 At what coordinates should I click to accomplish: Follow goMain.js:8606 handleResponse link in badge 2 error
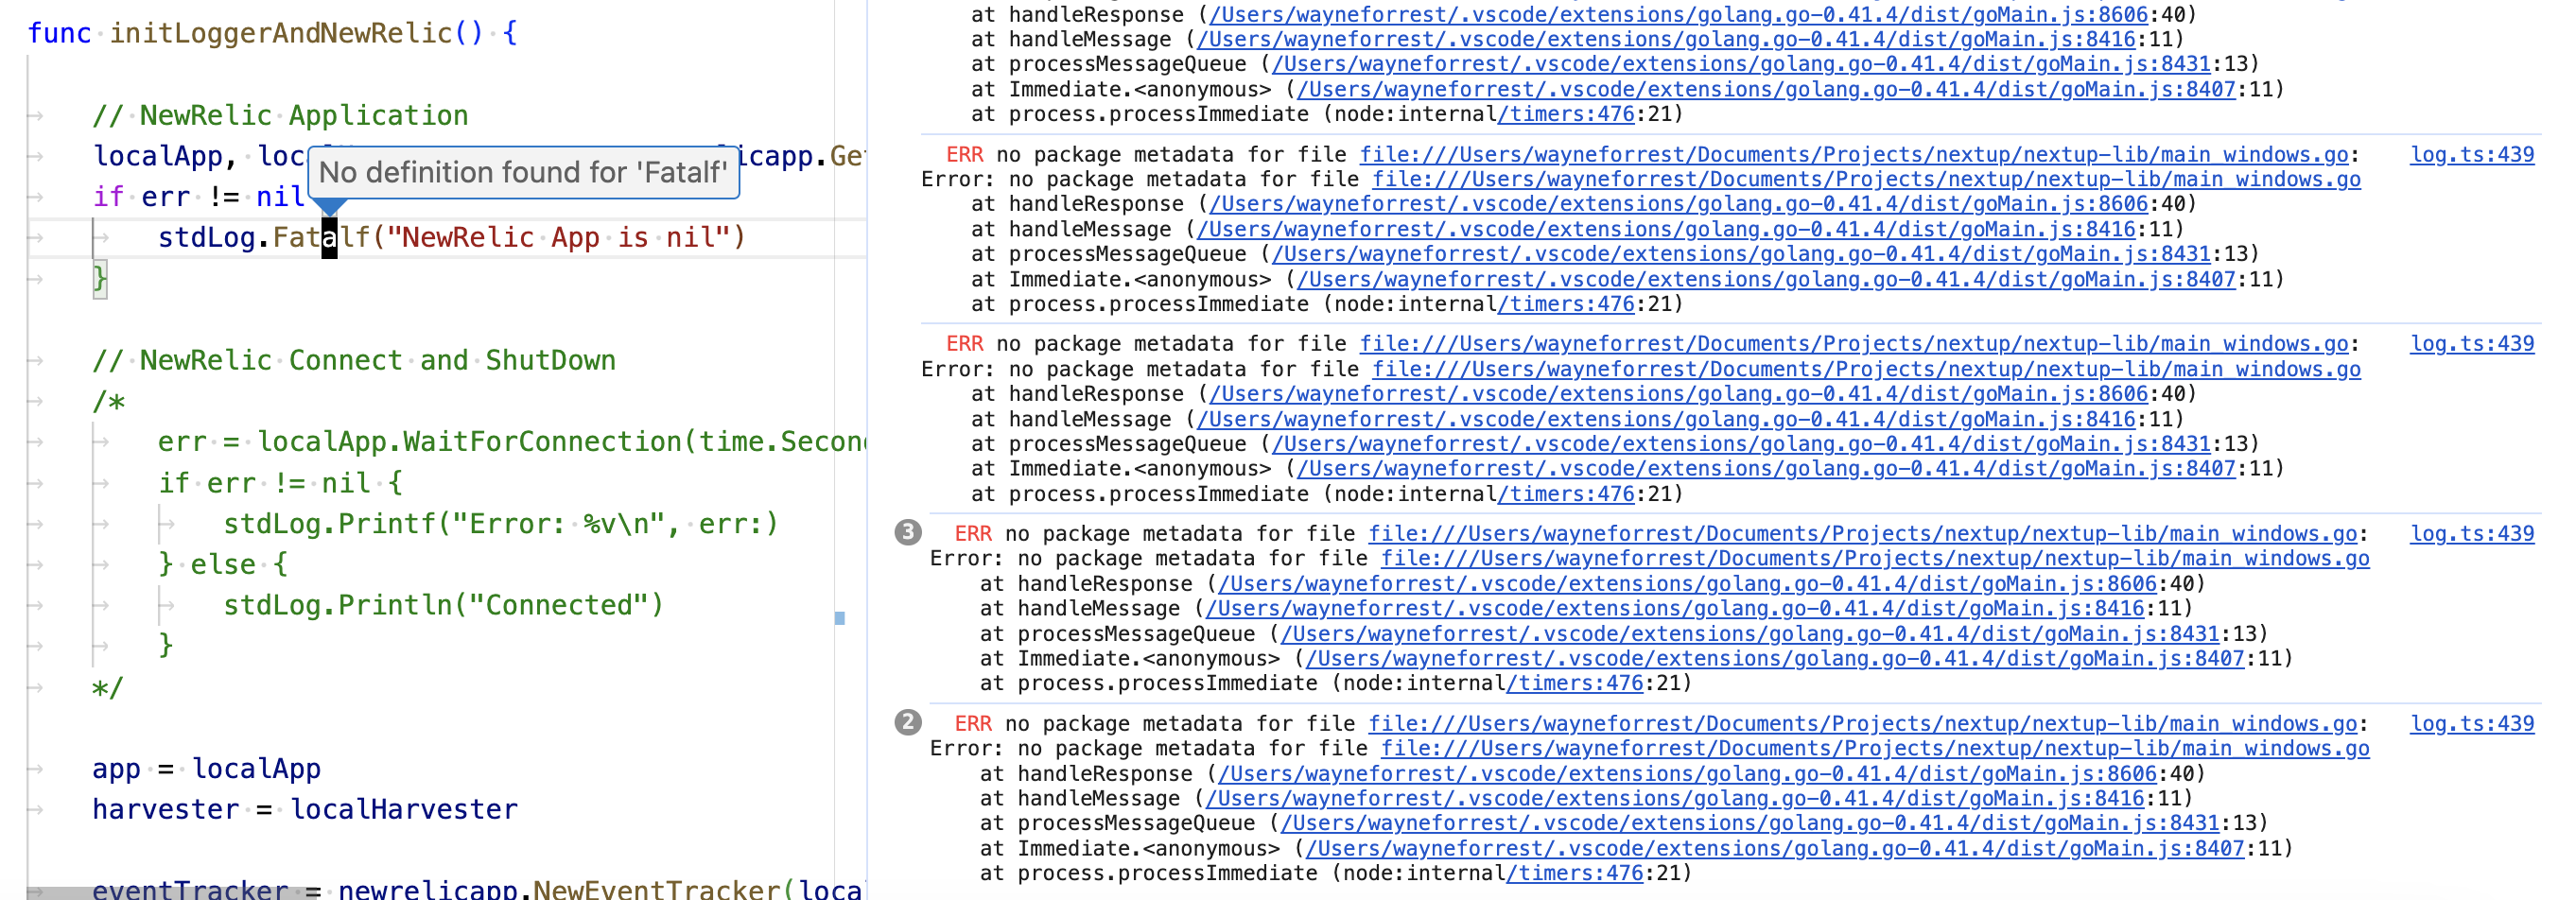click(1687, 773)
